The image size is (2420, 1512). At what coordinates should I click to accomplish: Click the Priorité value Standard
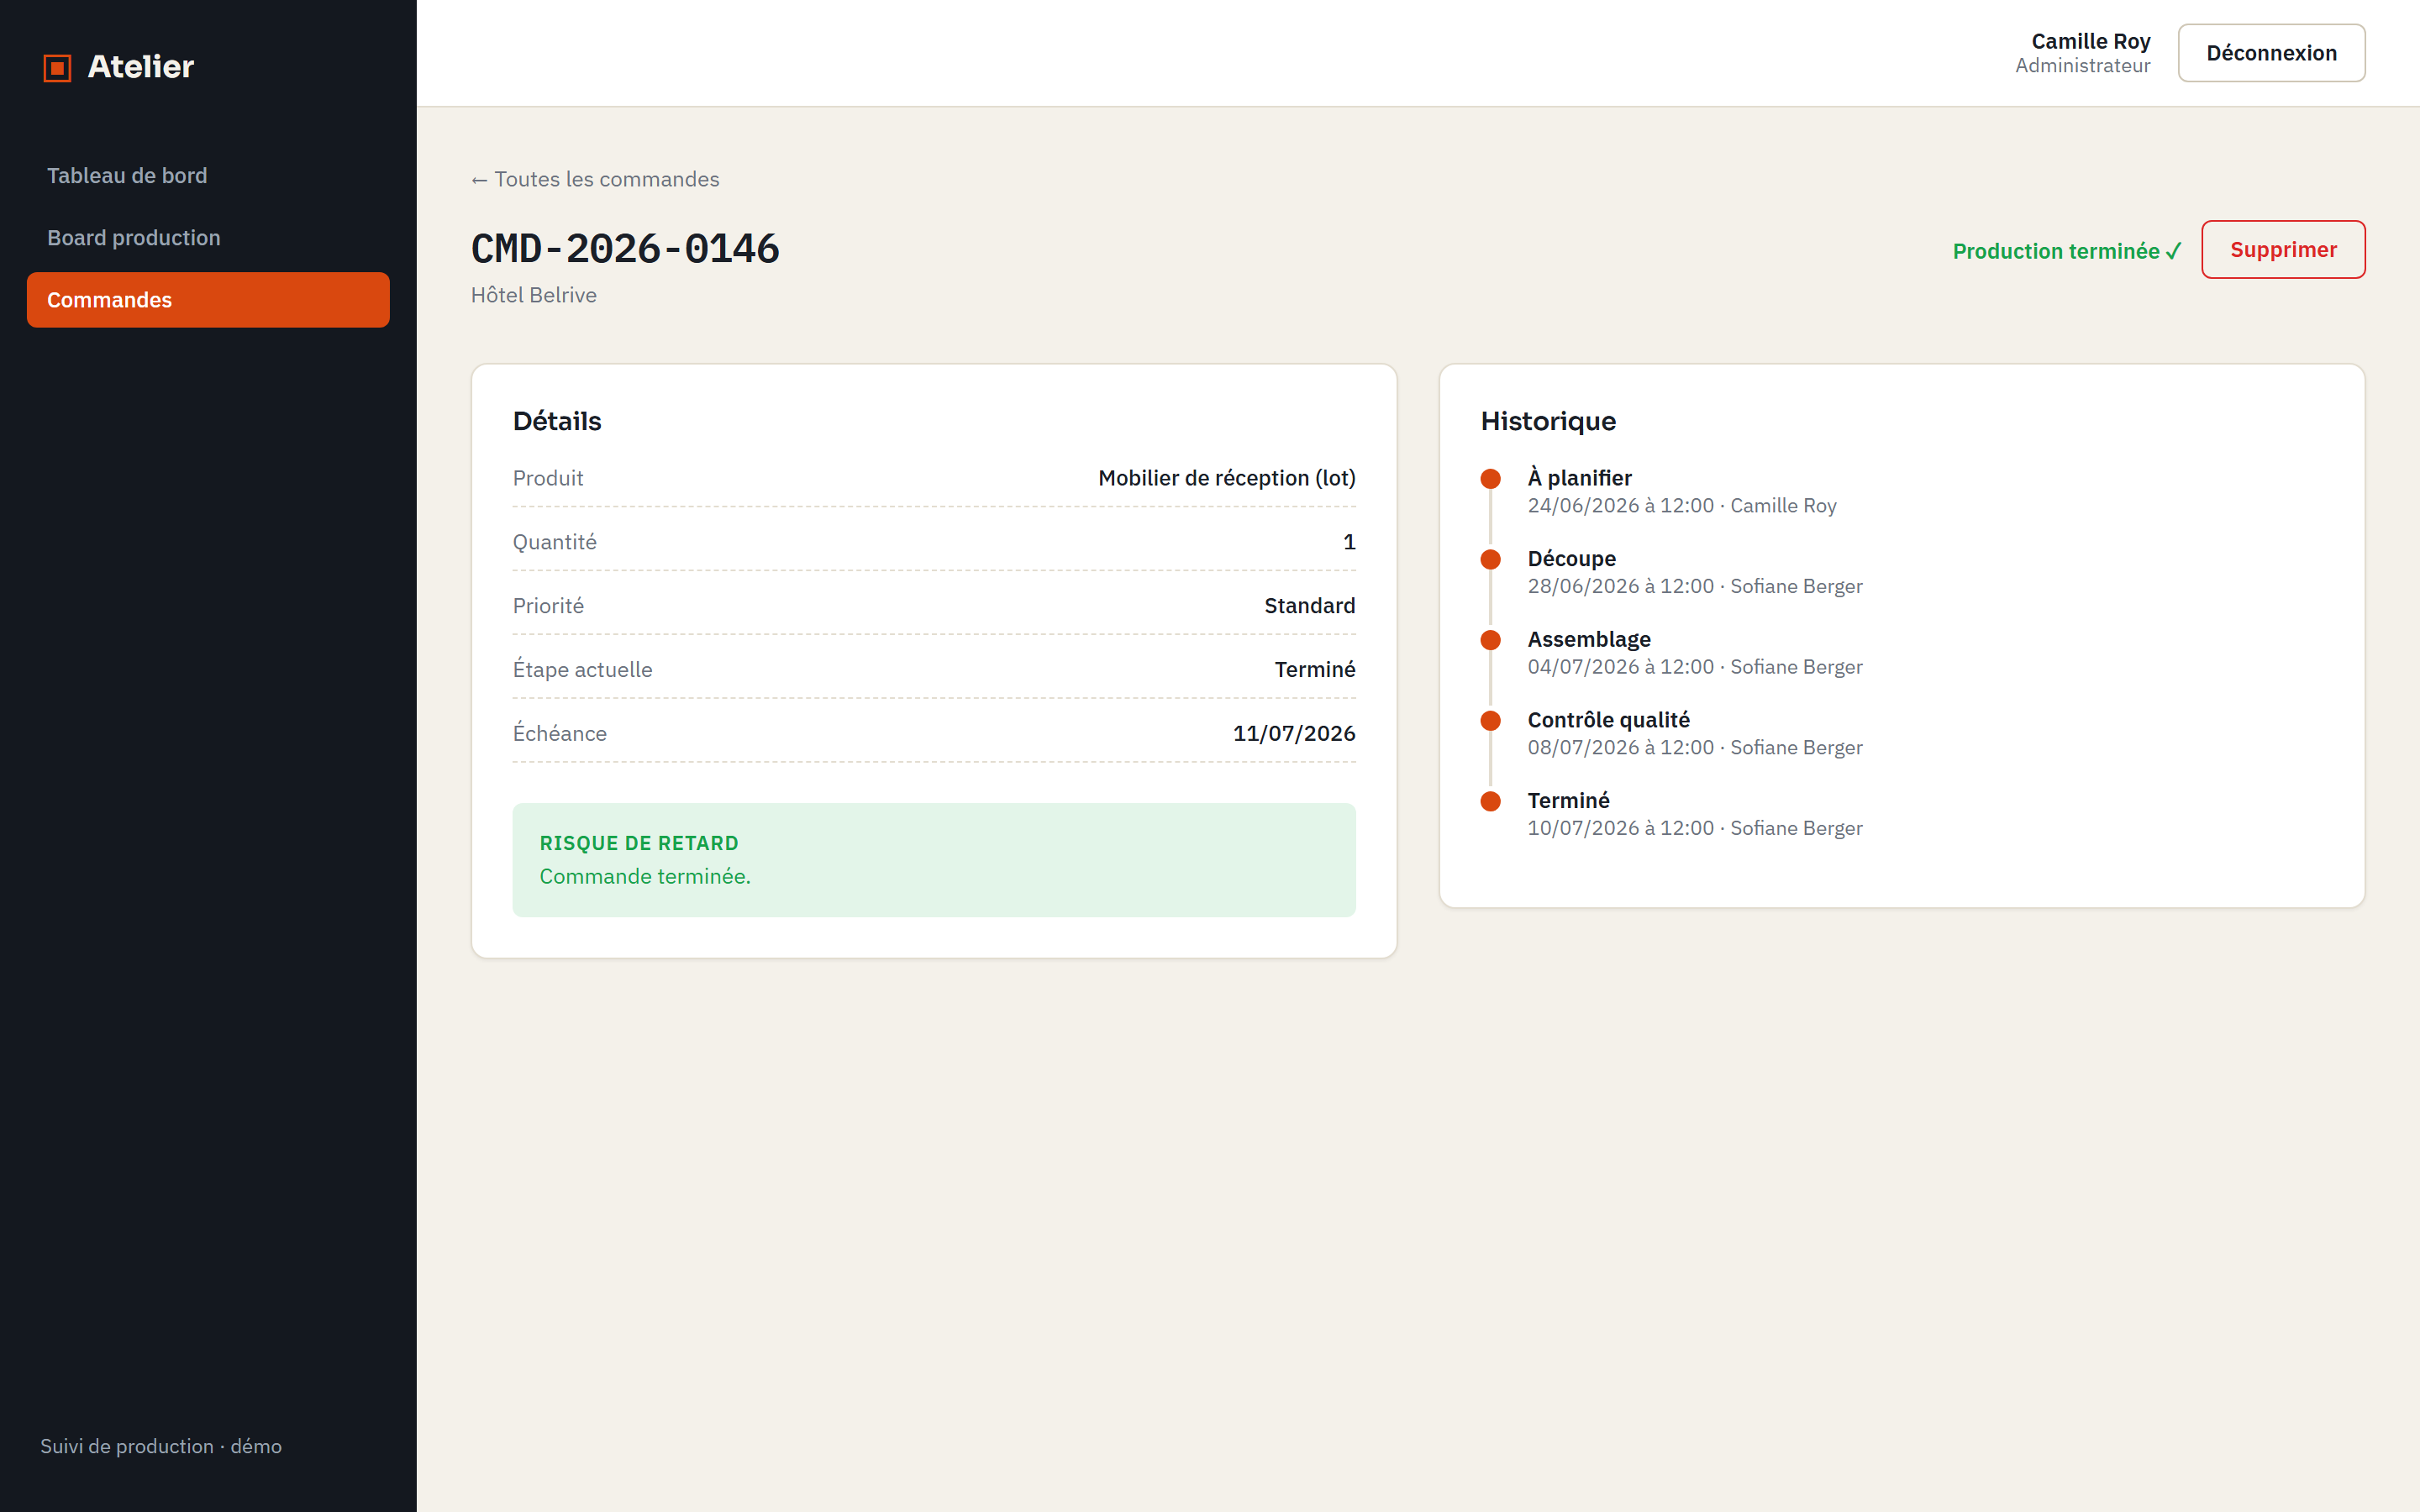click(1309, 606)
